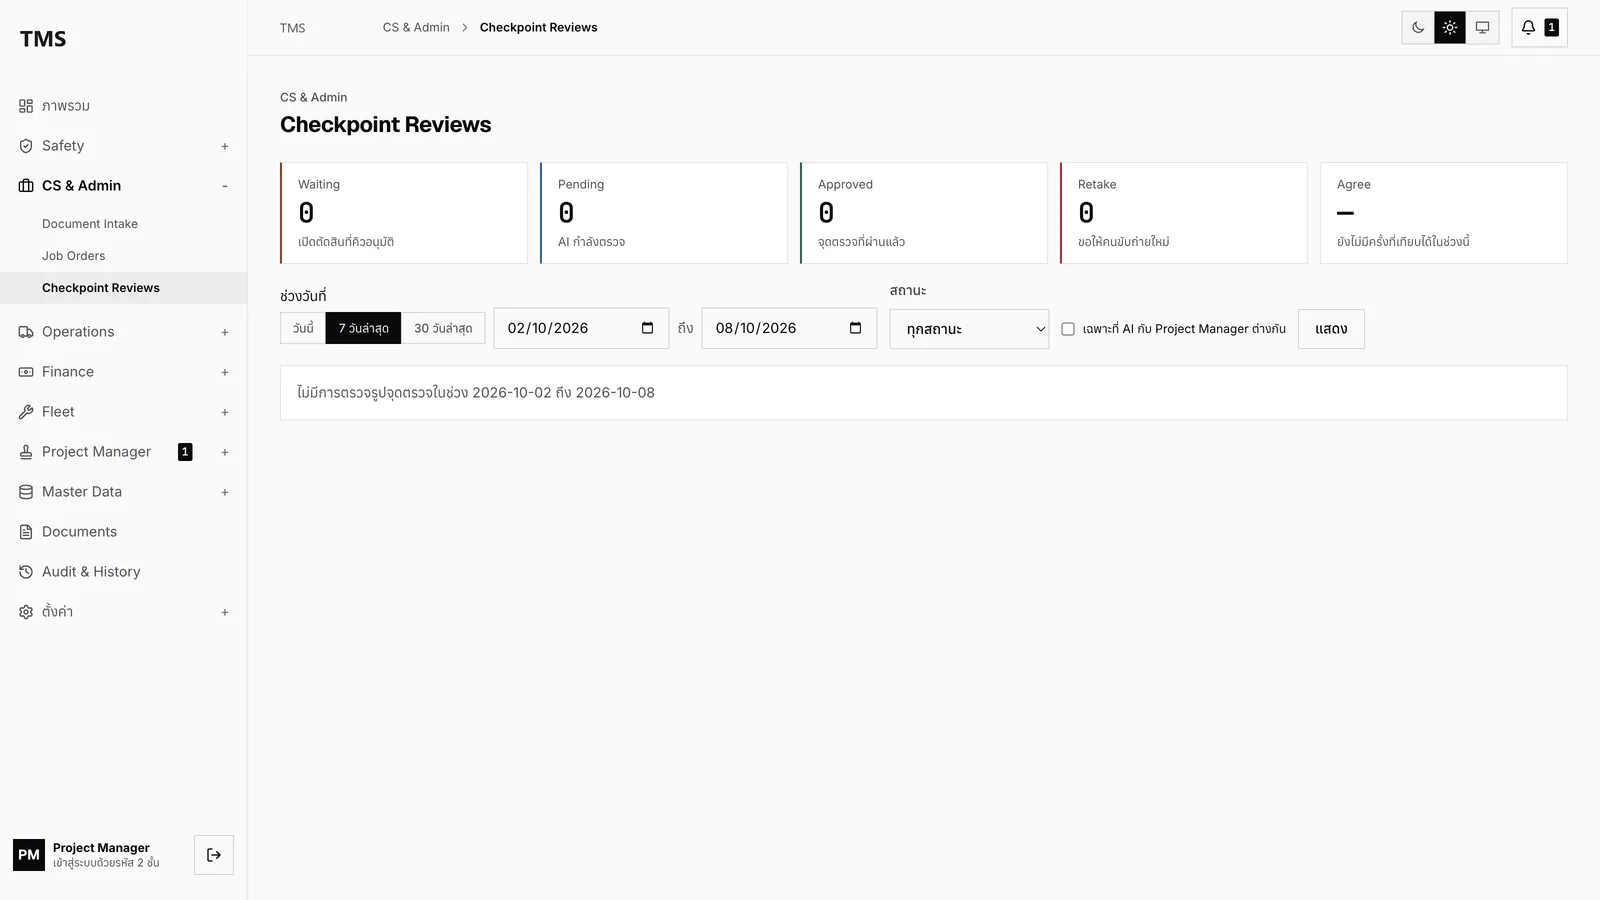Click the CS & Admin briefcase icon
The image size is (1600, 900).
26,186
